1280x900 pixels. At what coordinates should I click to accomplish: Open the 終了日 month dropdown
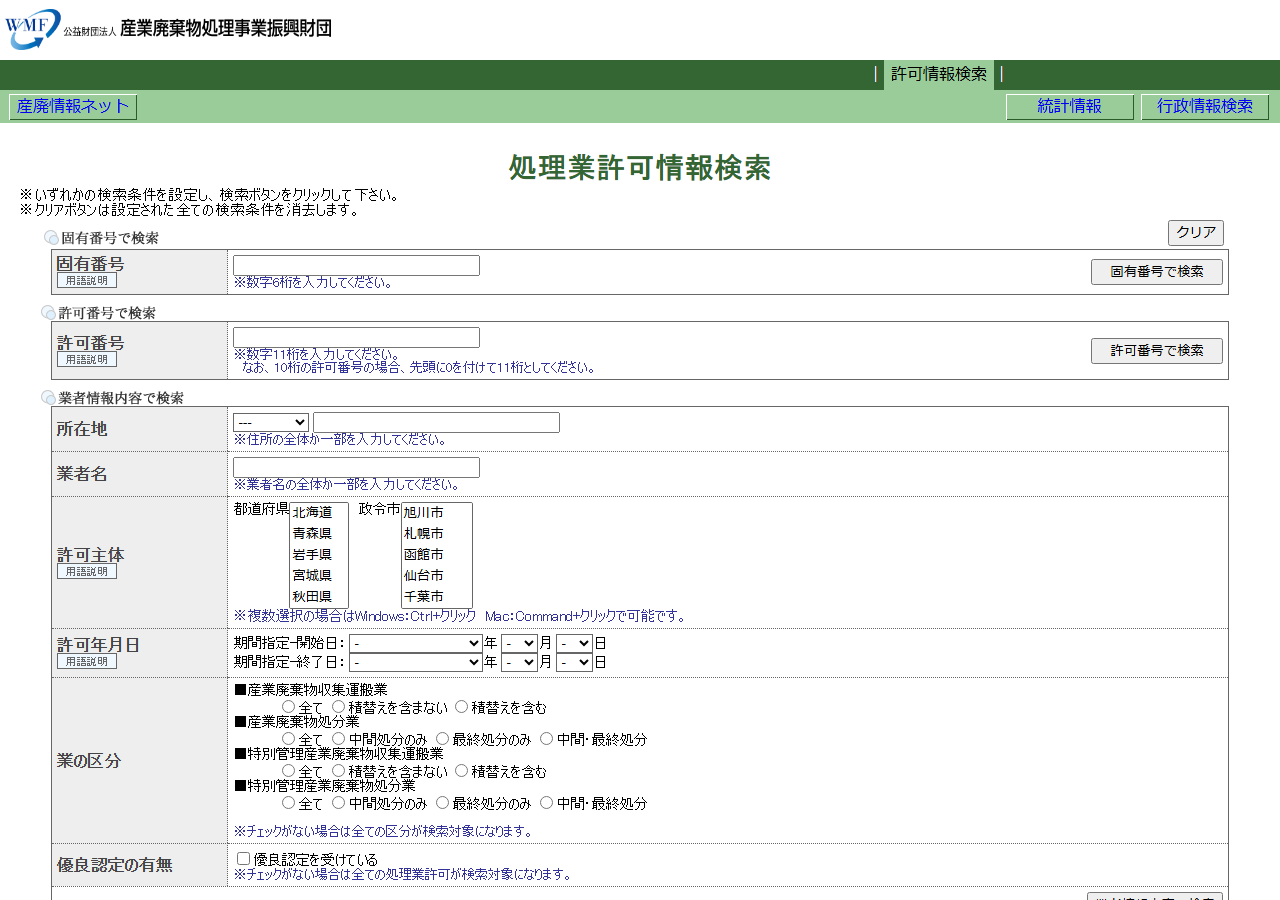520,662
